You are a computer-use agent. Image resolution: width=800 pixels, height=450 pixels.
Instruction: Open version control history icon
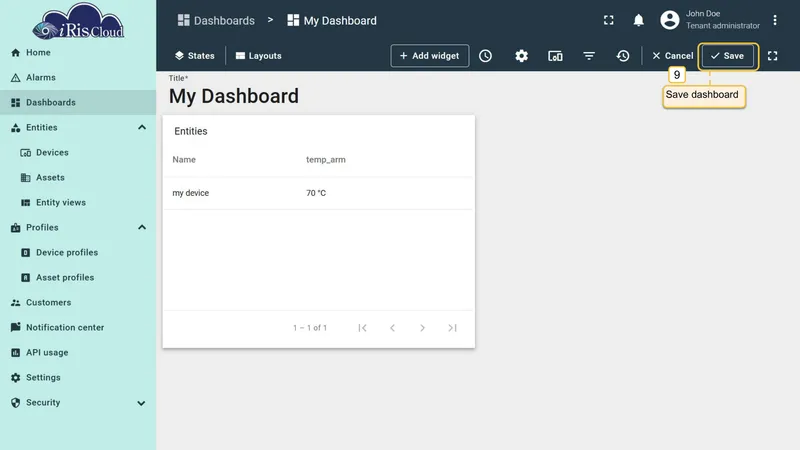[622, 56]
